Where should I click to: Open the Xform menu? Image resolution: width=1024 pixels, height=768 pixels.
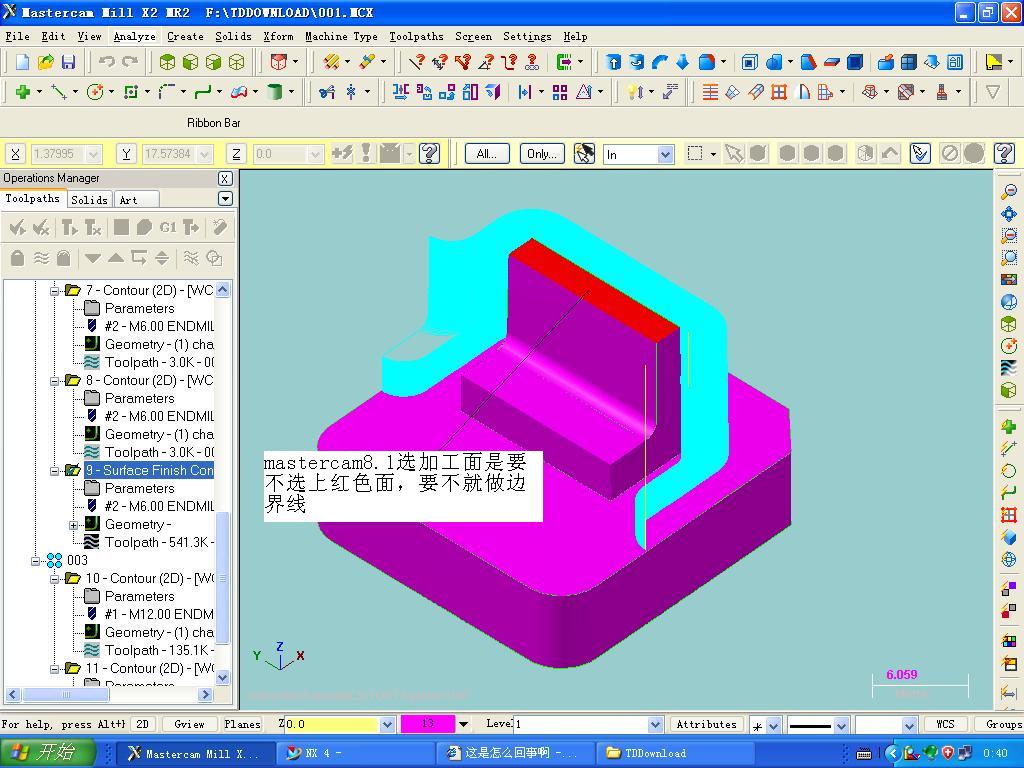click(x=278, y=37)
